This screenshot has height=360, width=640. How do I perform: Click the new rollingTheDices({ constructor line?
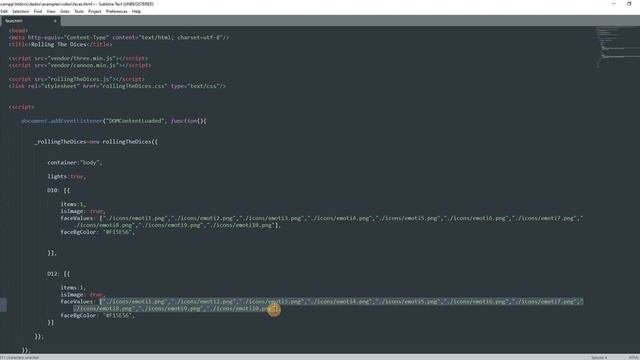pyautogui.click(x=96, y=142)
